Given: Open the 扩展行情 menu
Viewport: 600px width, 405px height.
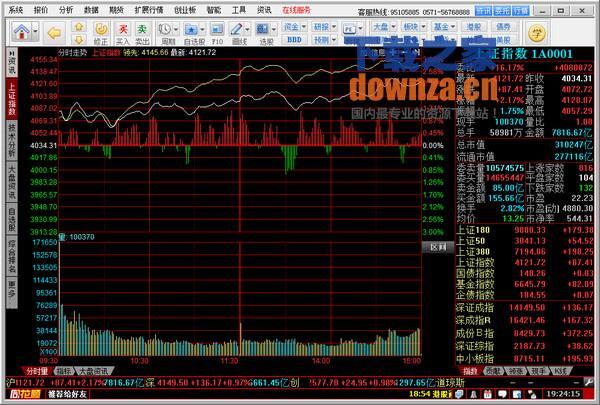Looking at the screenshot, I should coord(149,10).
